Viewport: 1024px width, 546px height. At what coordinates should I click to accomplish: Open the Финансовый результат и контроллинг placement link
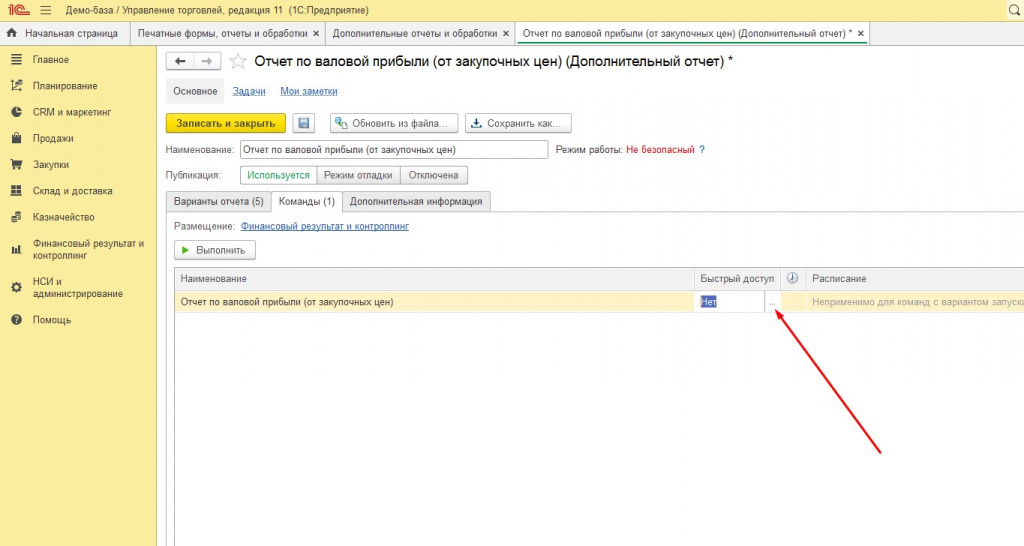(325, 226)
